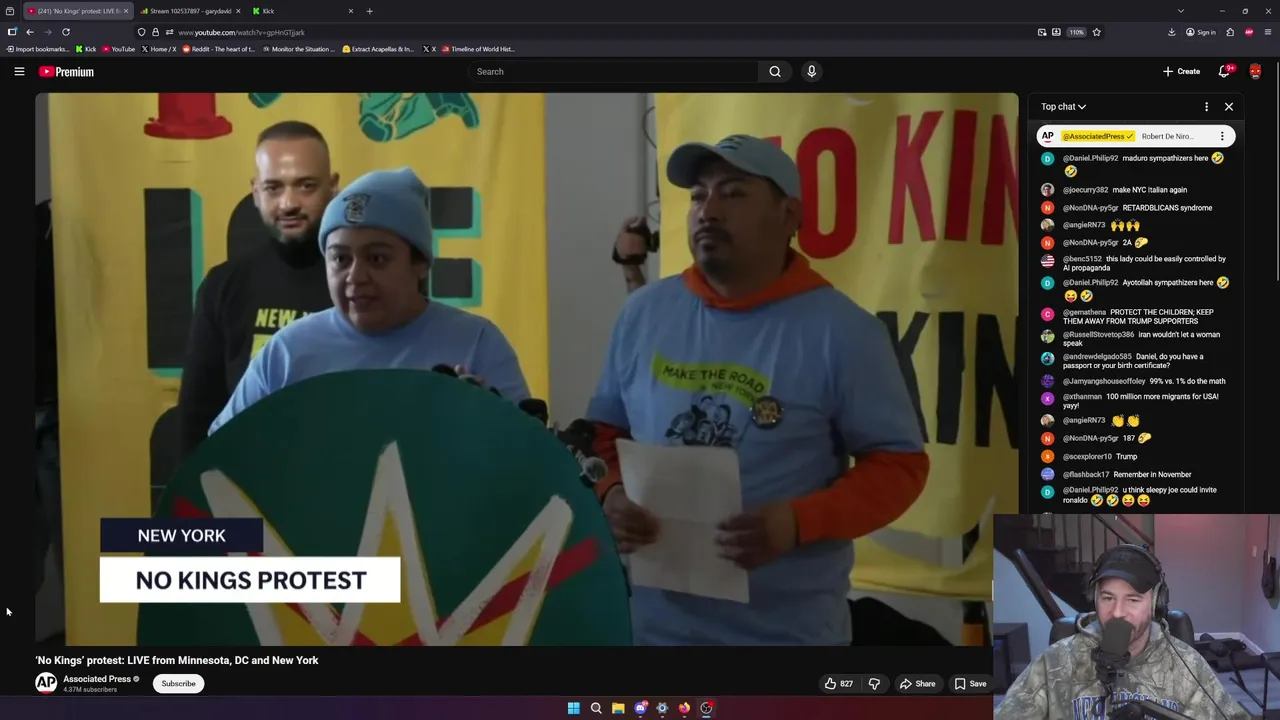Open Associated Press channel avatar
The width and height of the screenshot is (1280, 720).
click(x=46, y=683)
